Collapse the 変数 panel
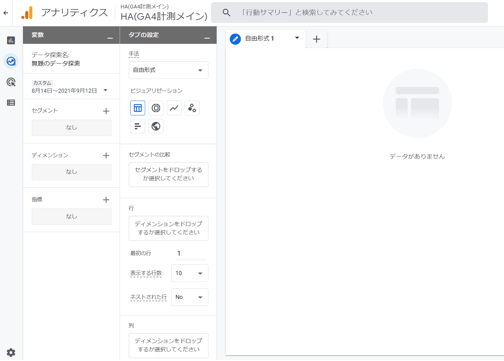504x361 pixels. click(x=110, y=38)
